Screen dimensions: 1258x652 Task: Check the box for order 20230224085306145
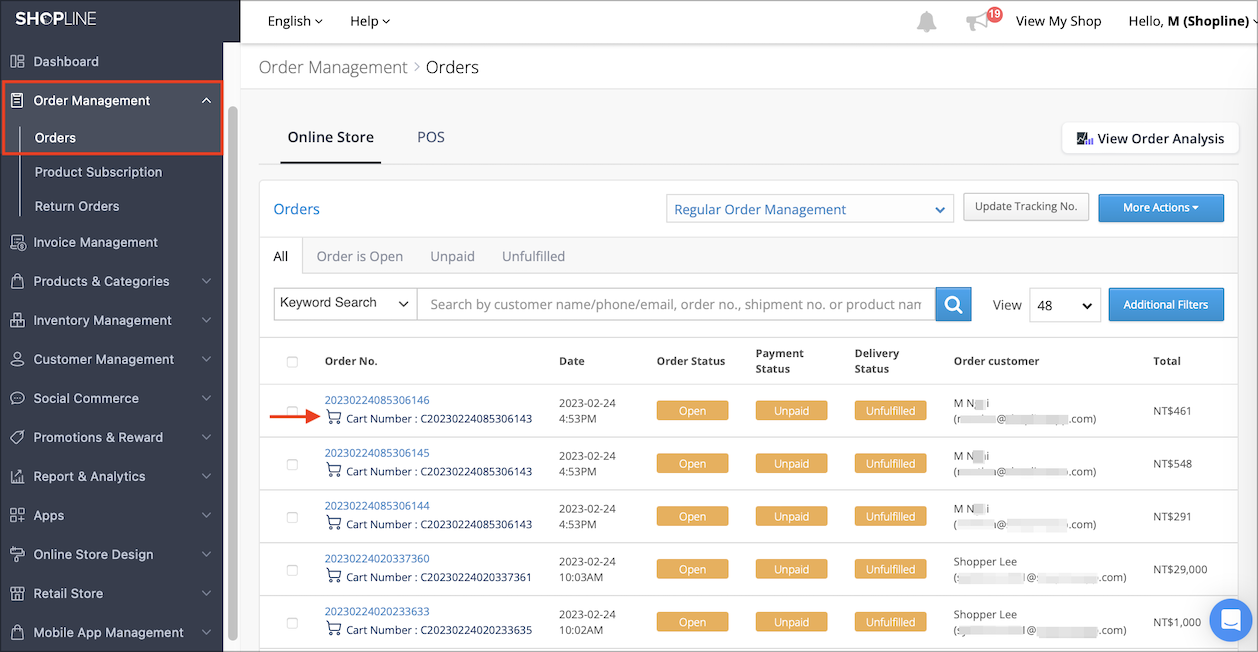[292, 464]
